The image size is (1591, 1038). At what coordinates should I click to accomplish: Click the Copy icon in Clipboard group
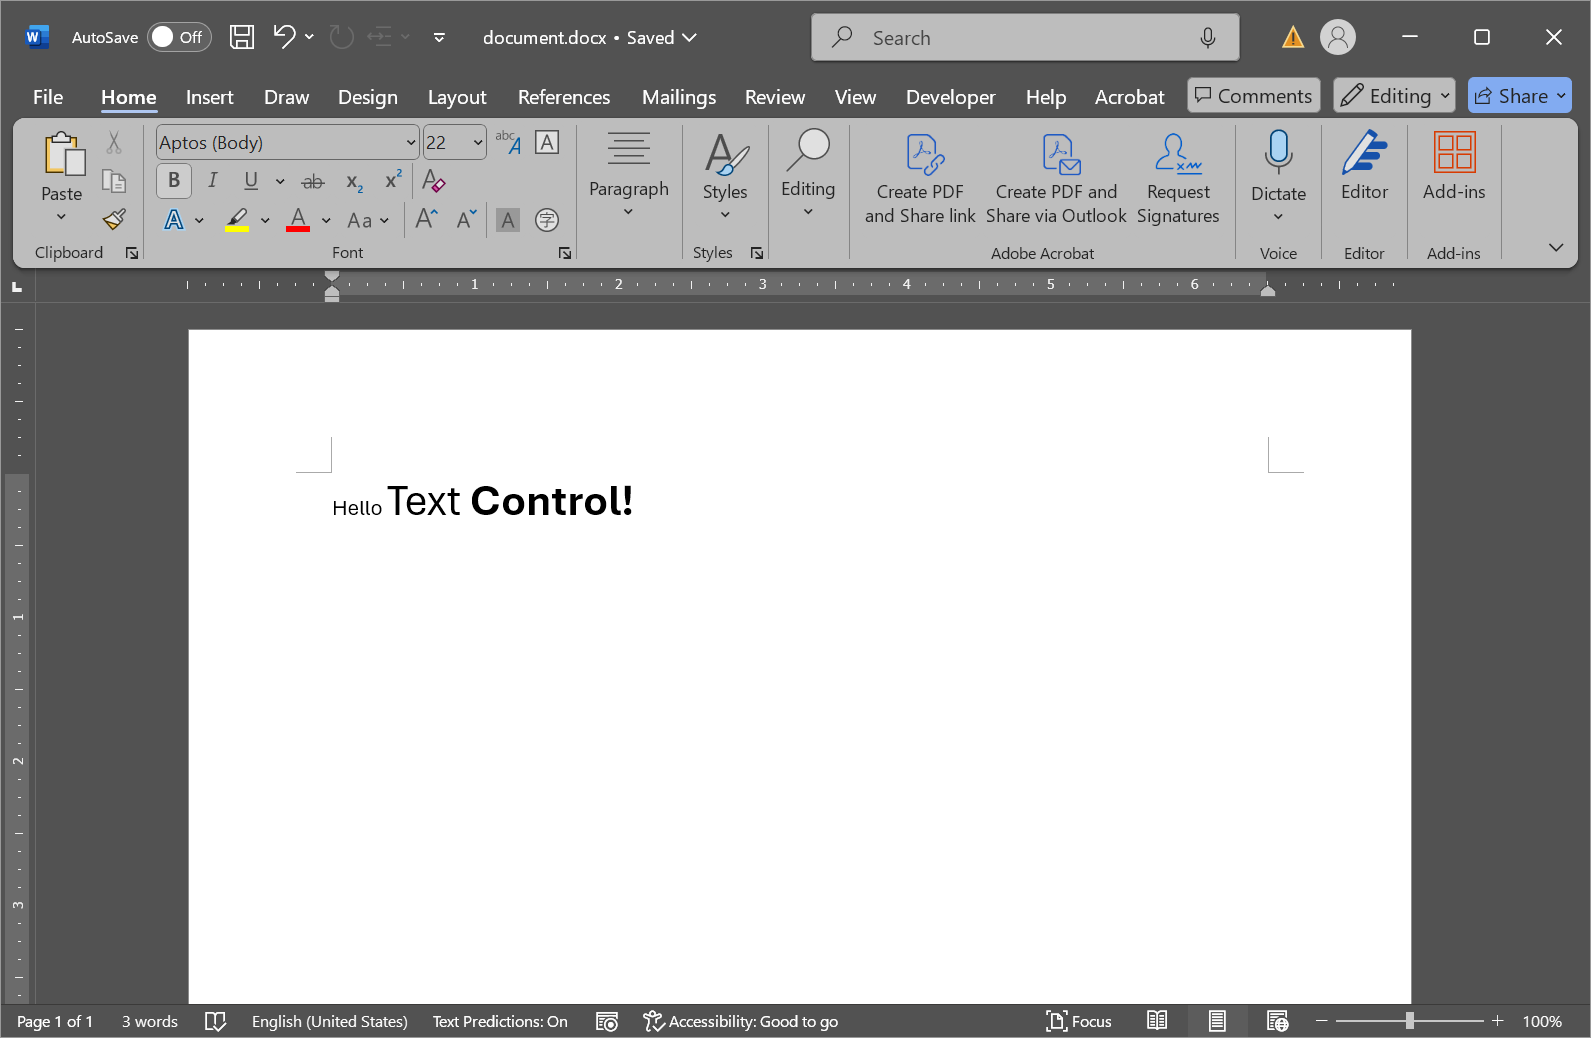[114, 181]
